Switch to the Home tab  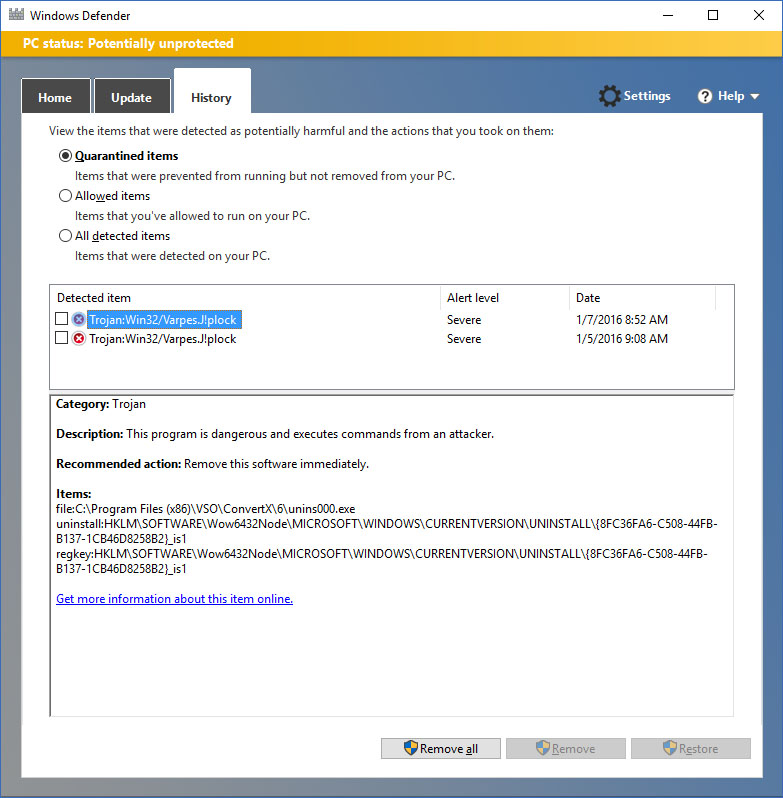coord(55,96)
